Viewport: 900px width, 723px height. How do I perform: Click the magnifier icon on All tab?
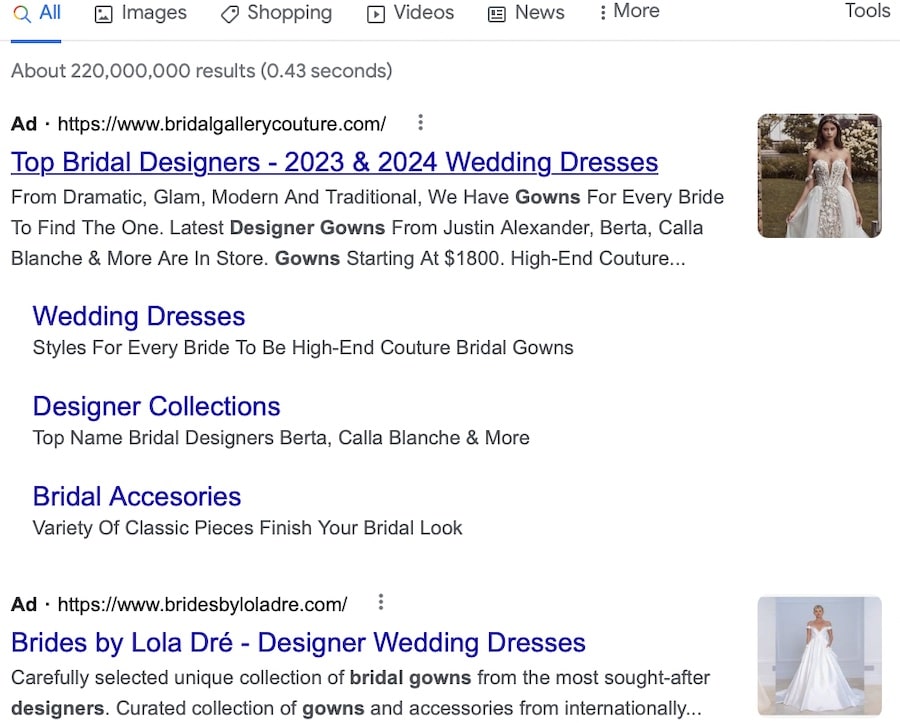pos(22,13)
